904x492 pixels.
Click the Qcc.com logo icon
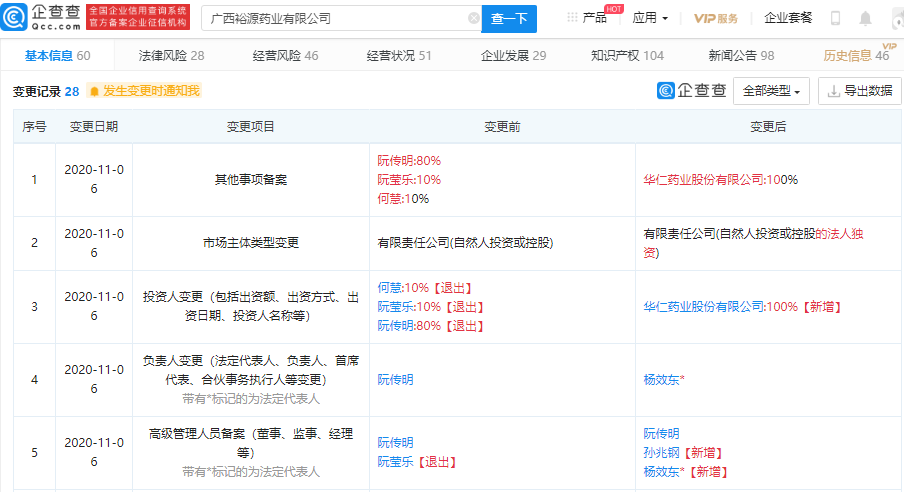pyautogui.click(x=14, y=17)
